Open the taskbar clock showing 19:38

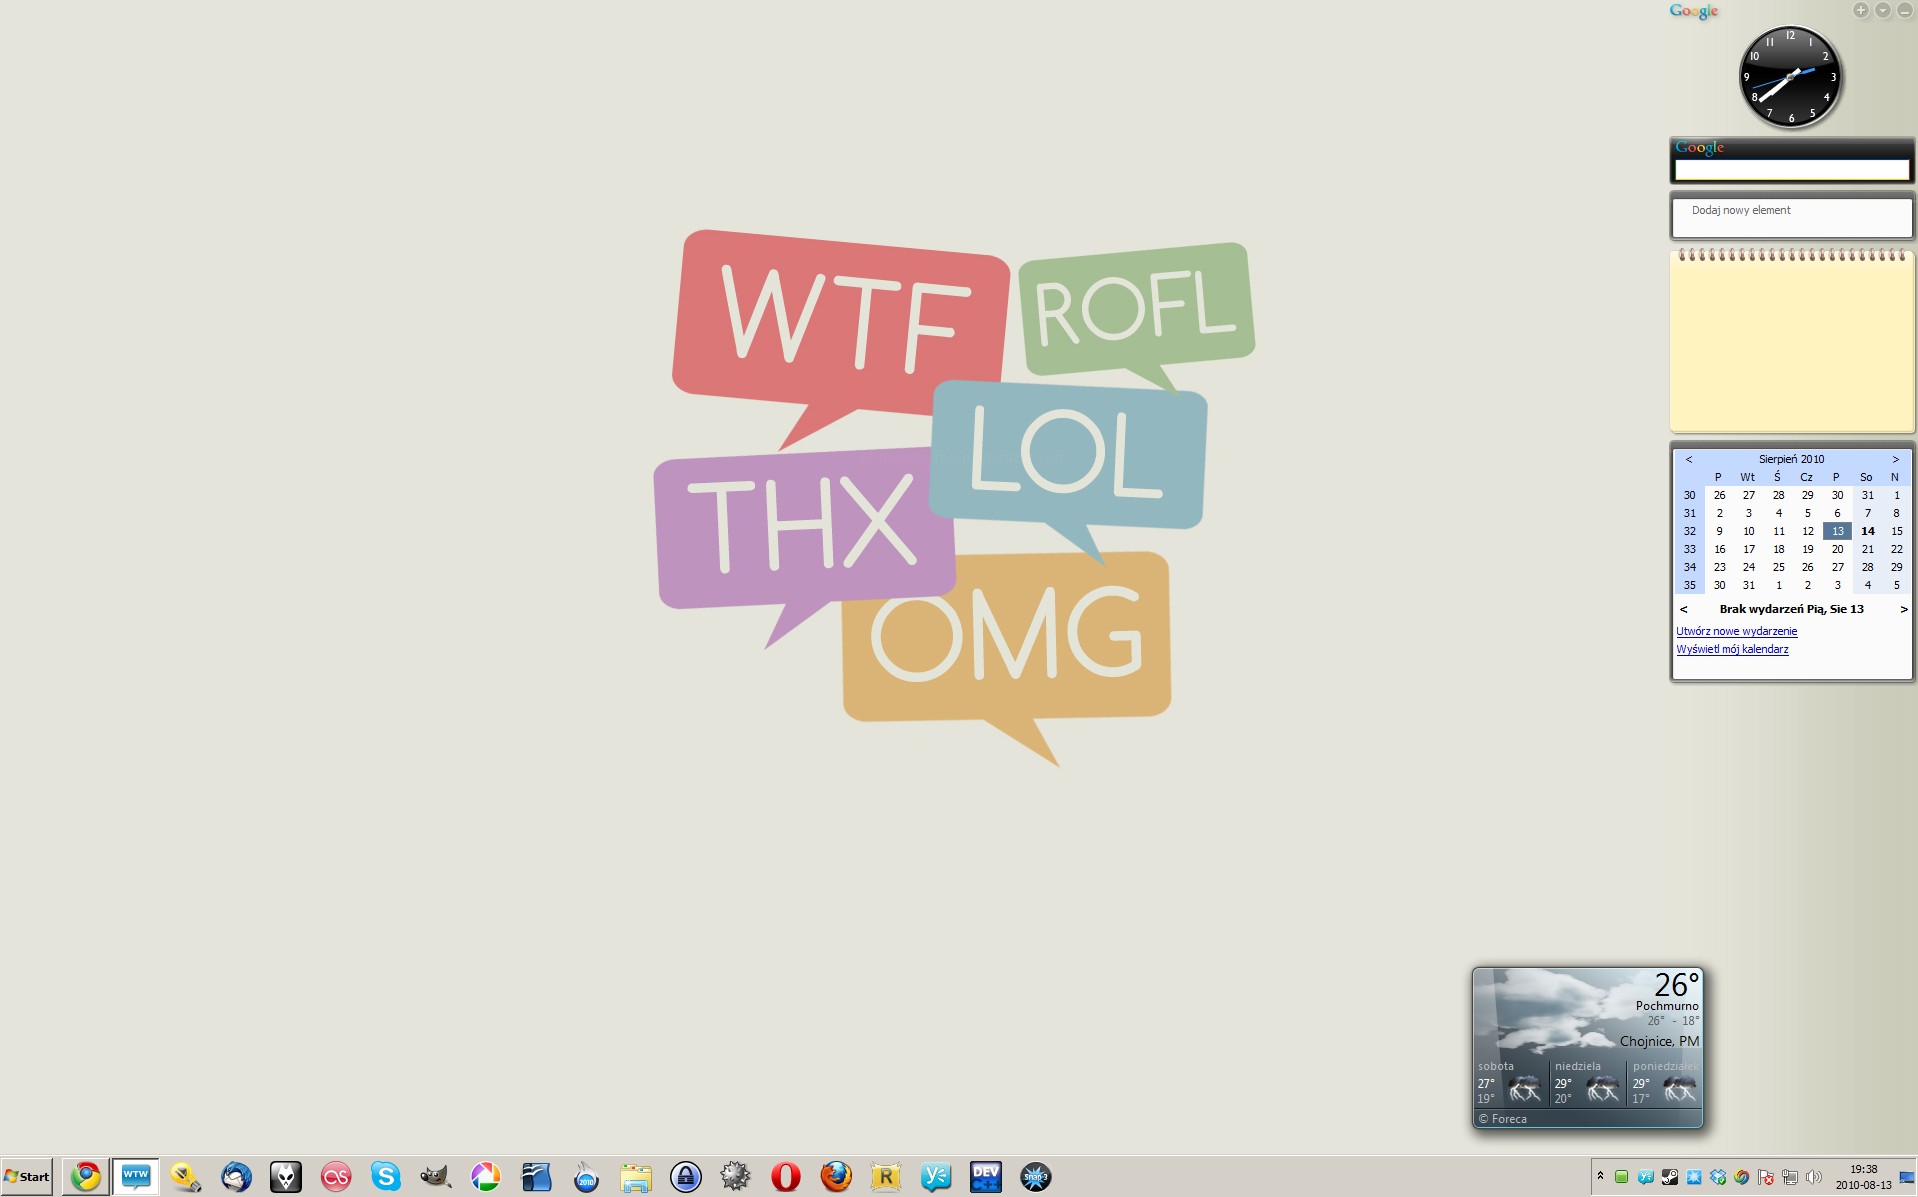pyautogui.click(x=1863, y=1177)
